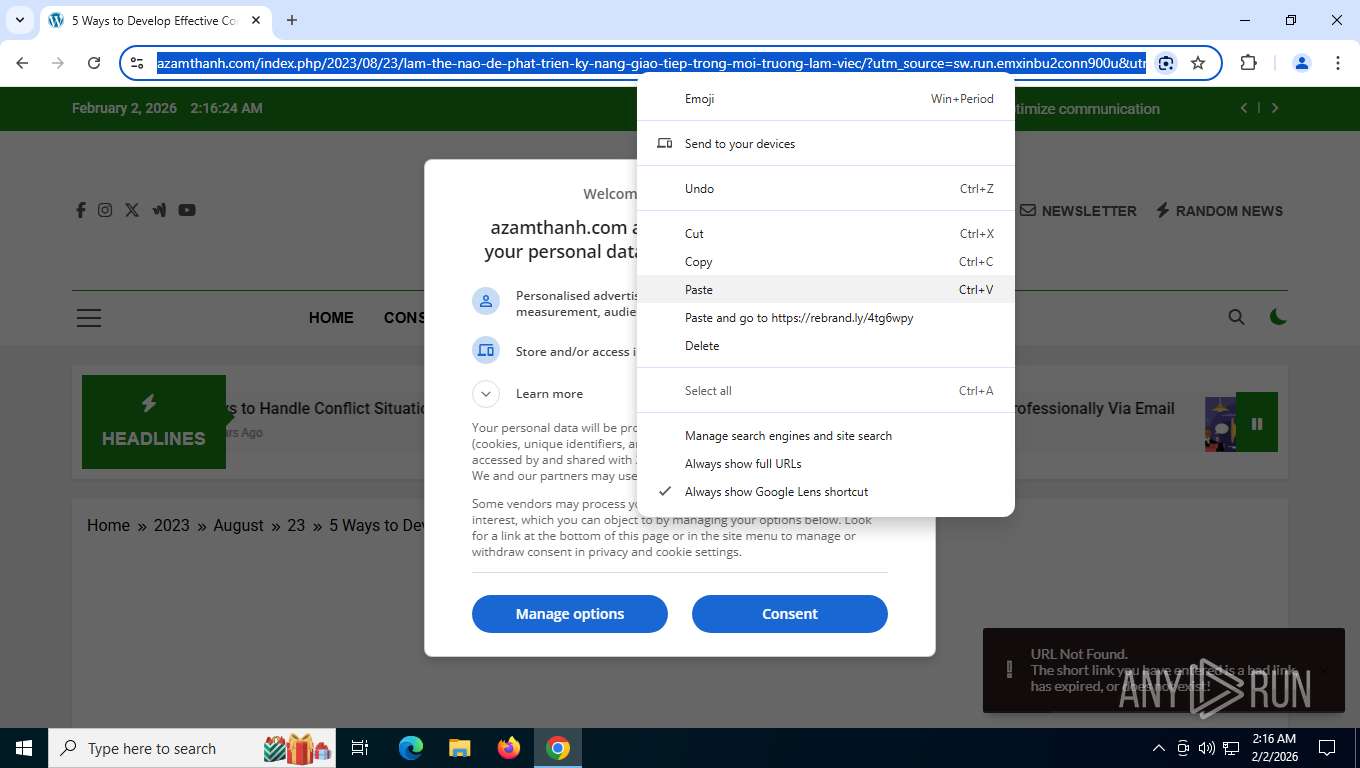
Task: Open Manage search engines and site search
Action: (x=826, y=436)
